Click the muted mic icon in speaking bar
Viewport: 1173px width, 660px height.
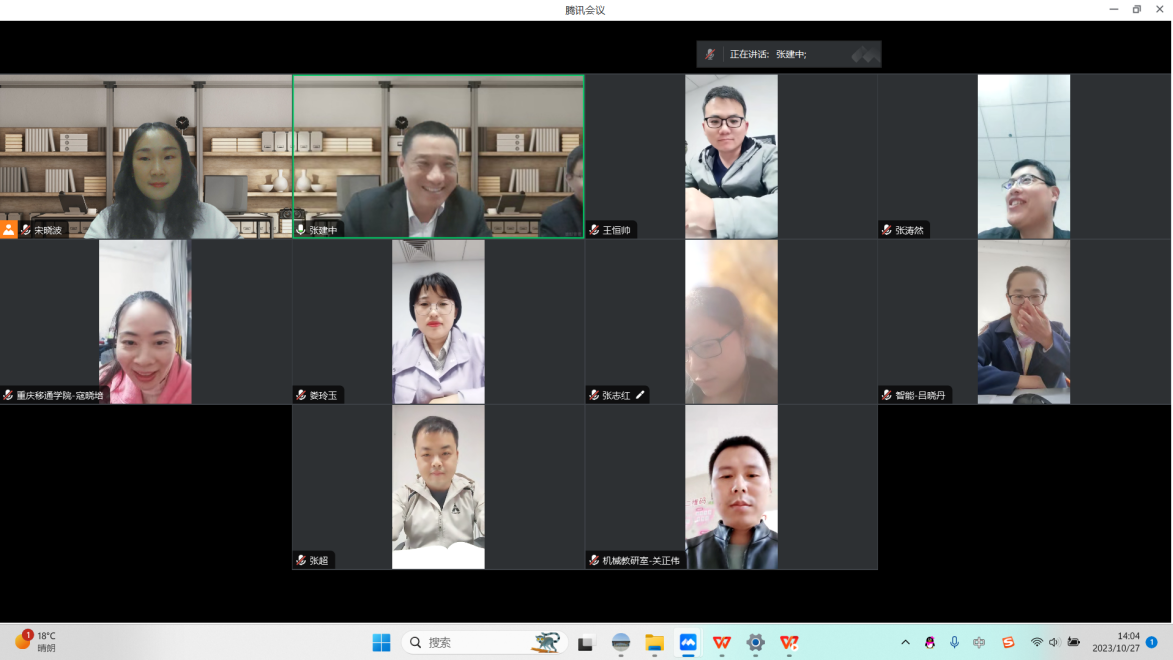coord(710,54)
